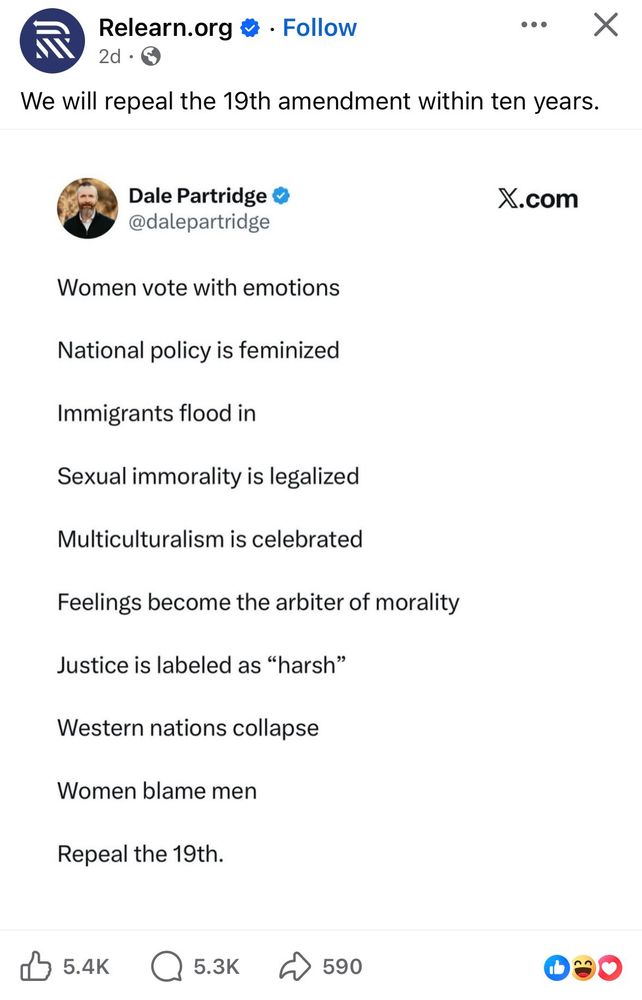Click the Dale Partridge name in the embedded post
Image resolution: width=642 pixels, height=1000 pixels.
tap(197, 195)
